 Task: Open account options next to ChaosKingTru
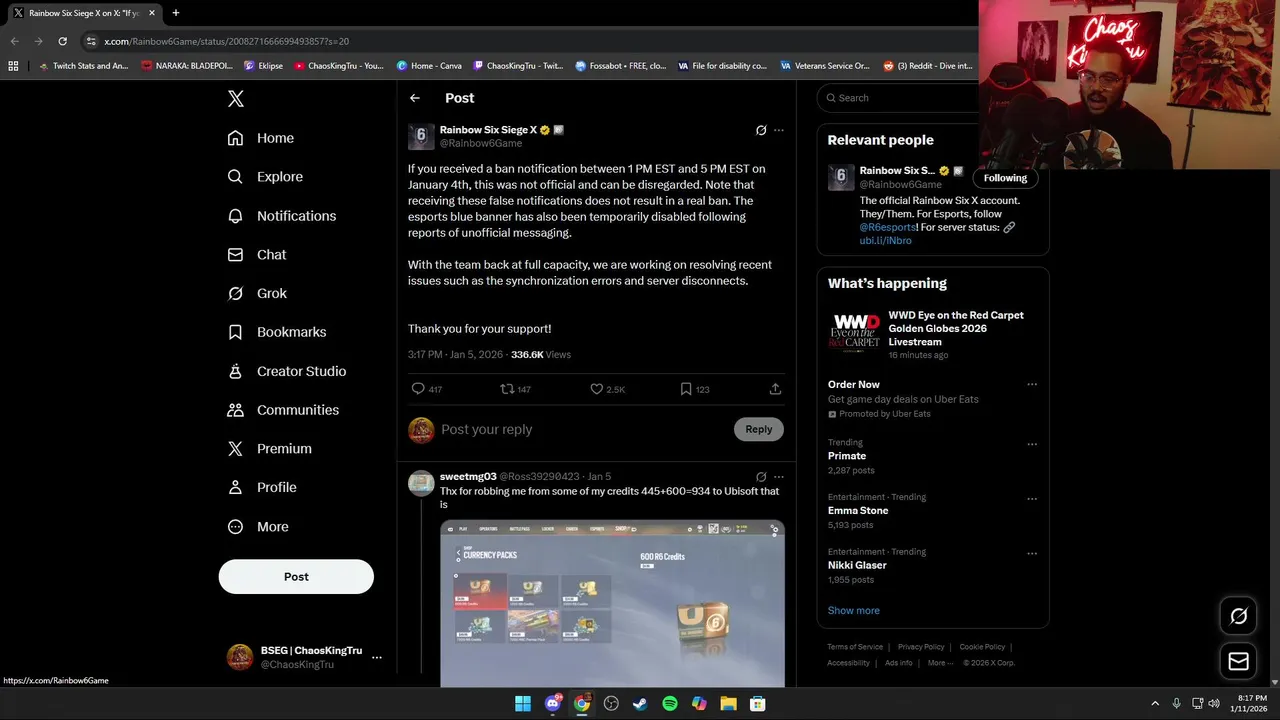[377, 657]
